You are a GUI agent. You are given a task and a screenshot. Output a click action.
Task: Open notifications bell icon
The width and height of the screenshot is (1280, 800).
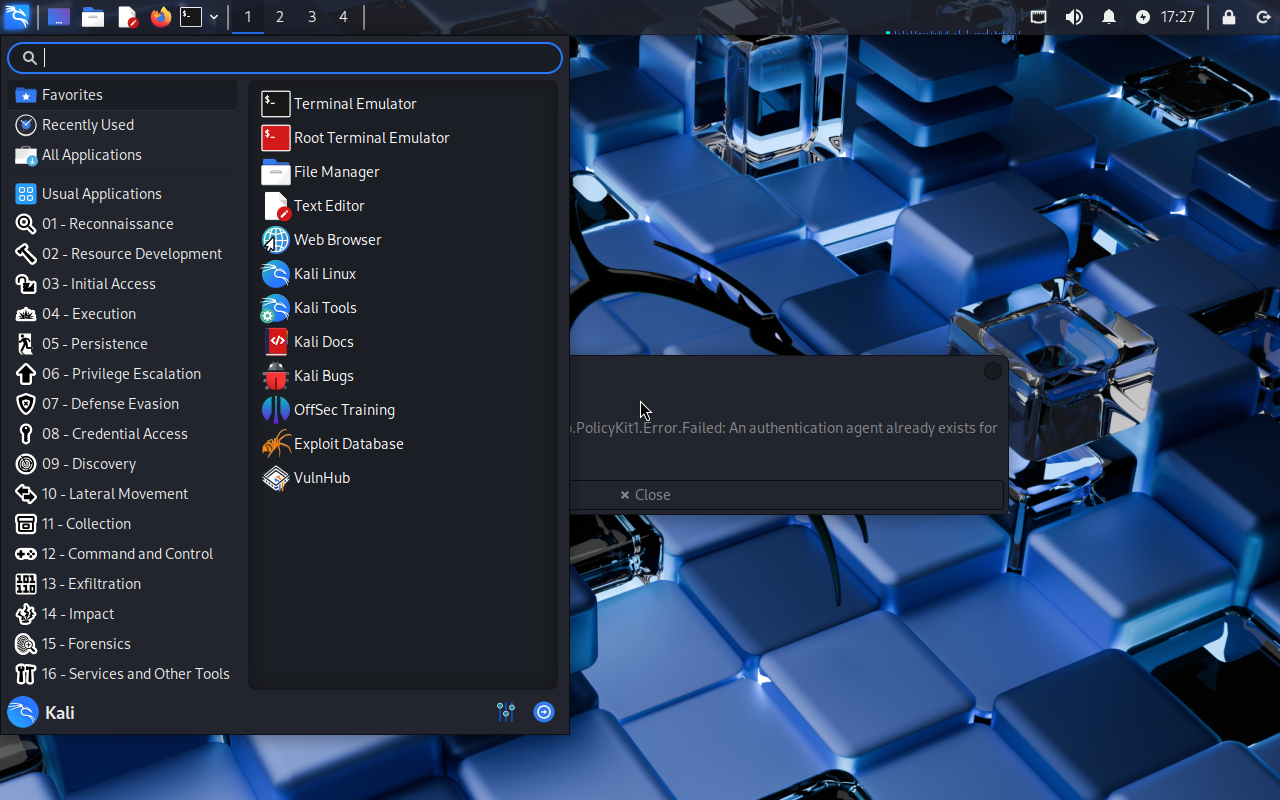(x=1109, y=17)
